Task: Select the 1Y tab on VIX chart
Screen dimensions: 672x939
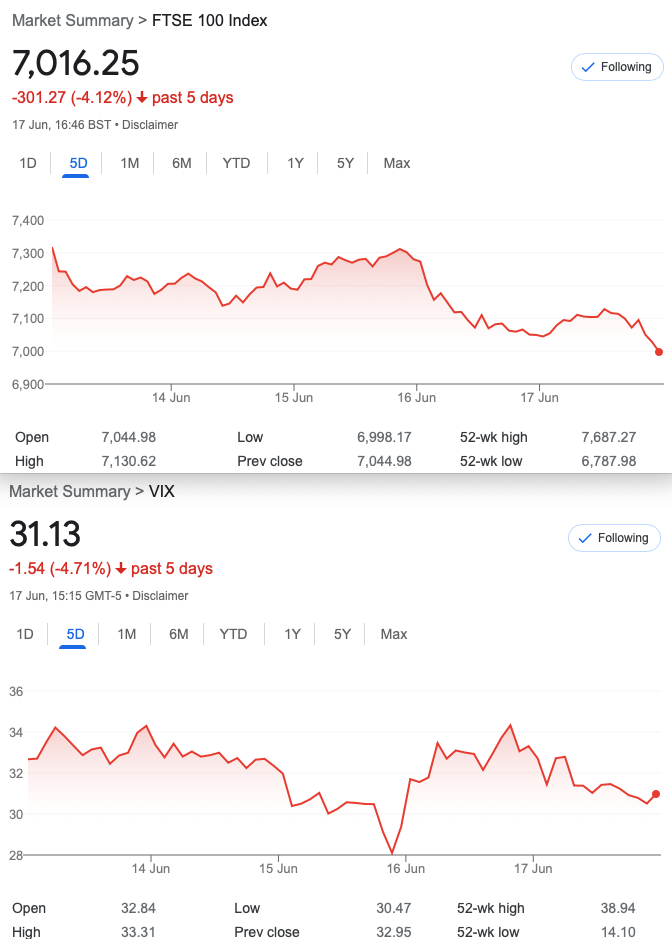Action: pyautogui.click(x=292, y=634)
